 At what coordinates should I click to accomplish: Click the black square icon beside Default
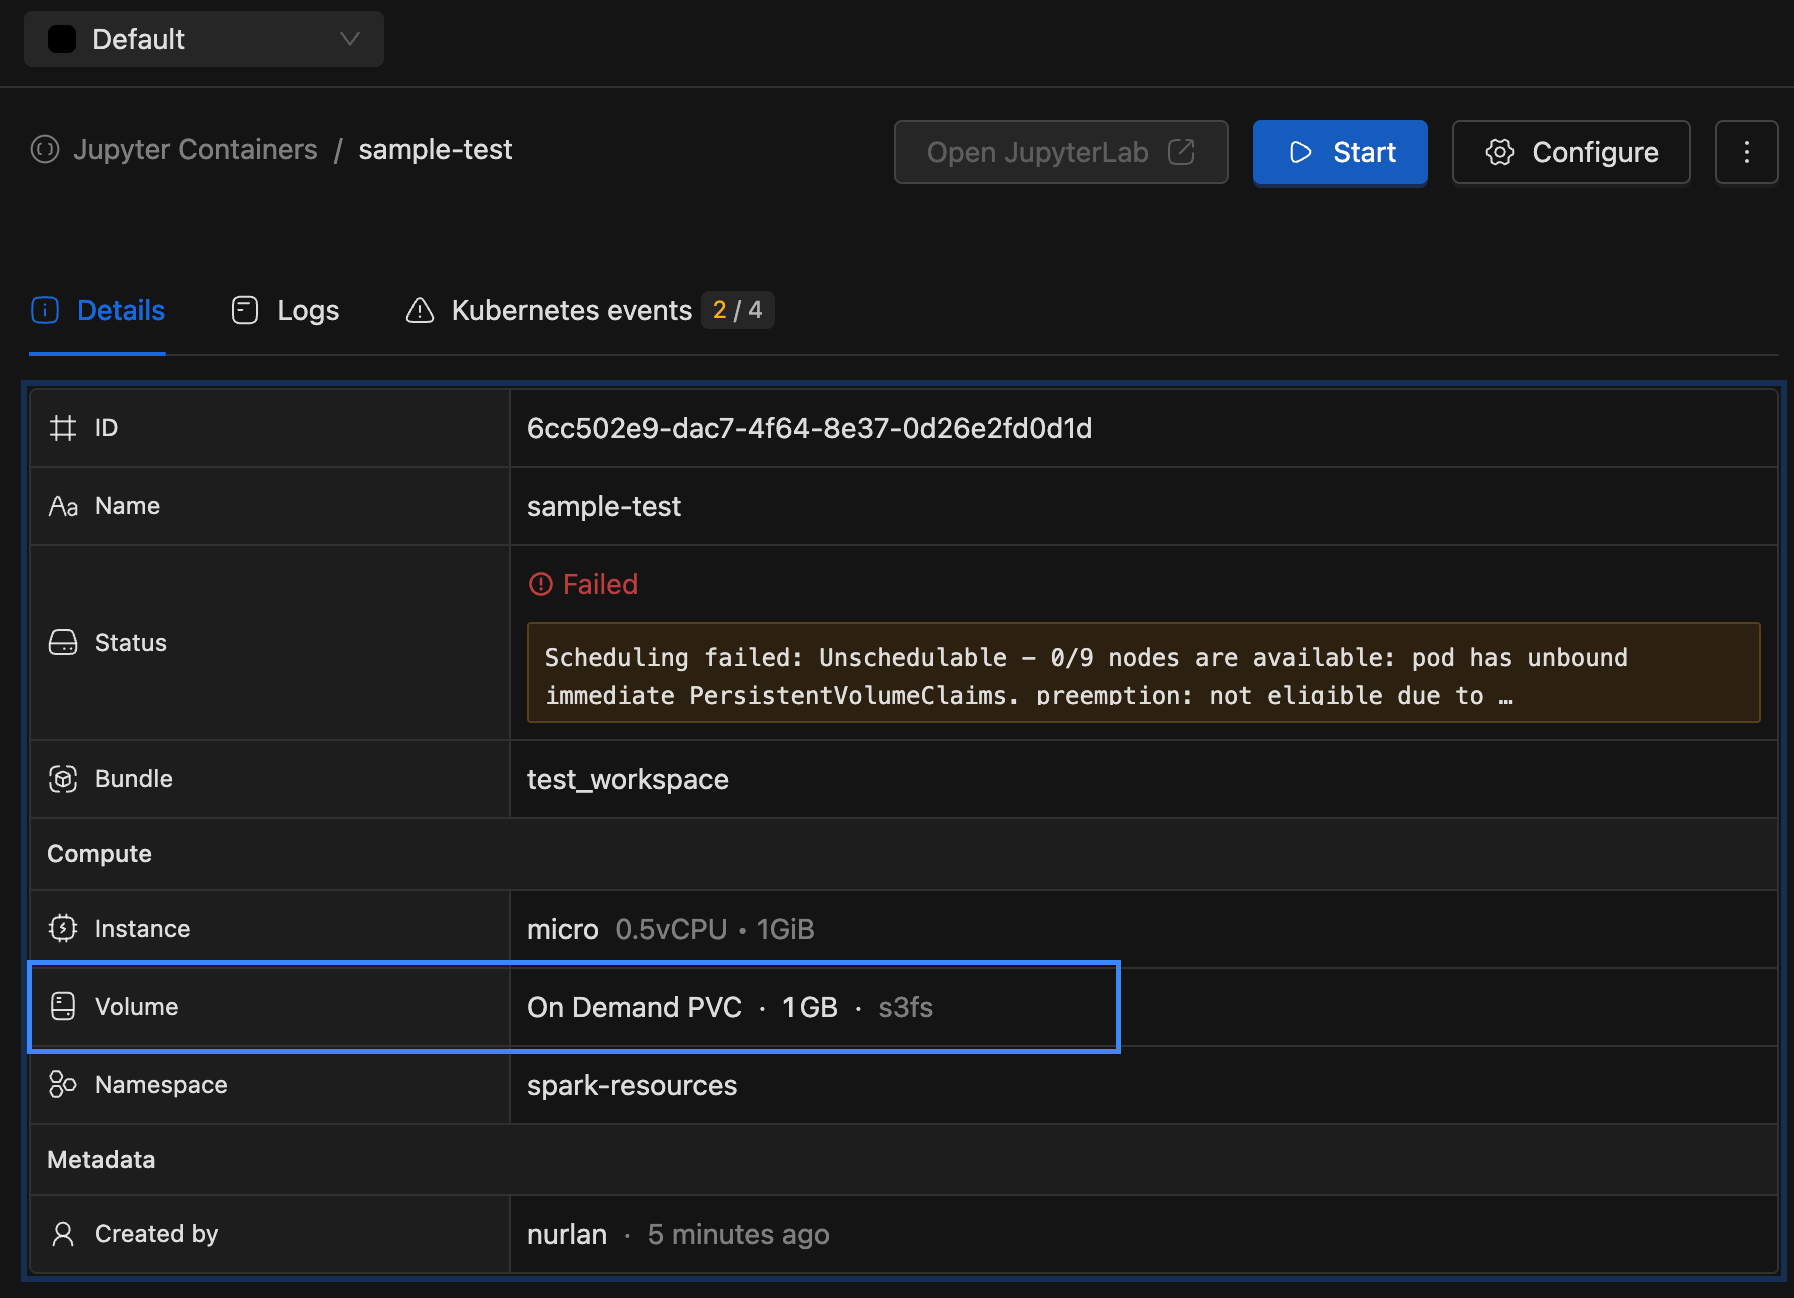click(62, 39)
